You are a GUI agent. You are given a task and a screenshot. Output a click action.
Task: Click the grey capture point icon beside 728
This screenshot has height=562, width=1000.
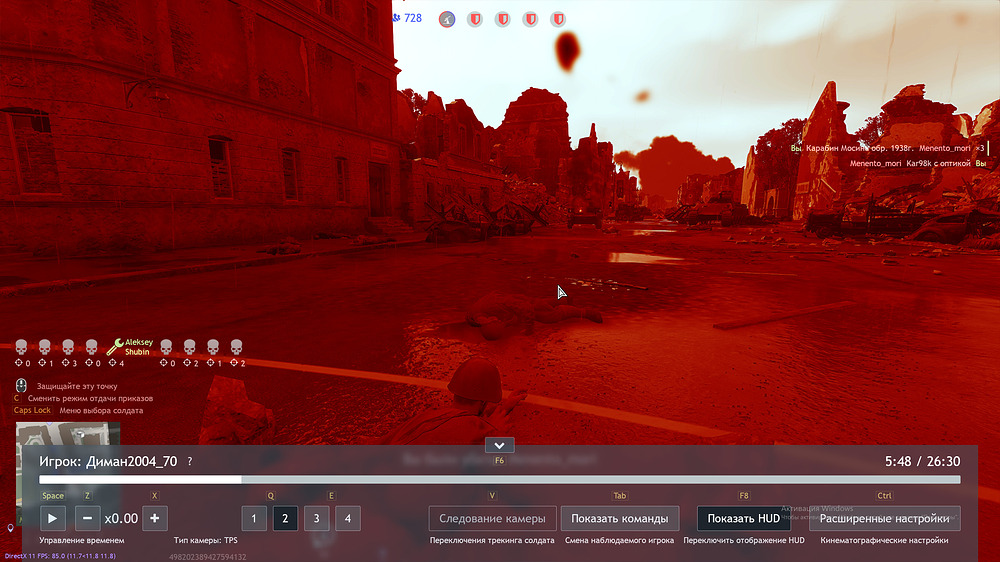click(447, 19)
